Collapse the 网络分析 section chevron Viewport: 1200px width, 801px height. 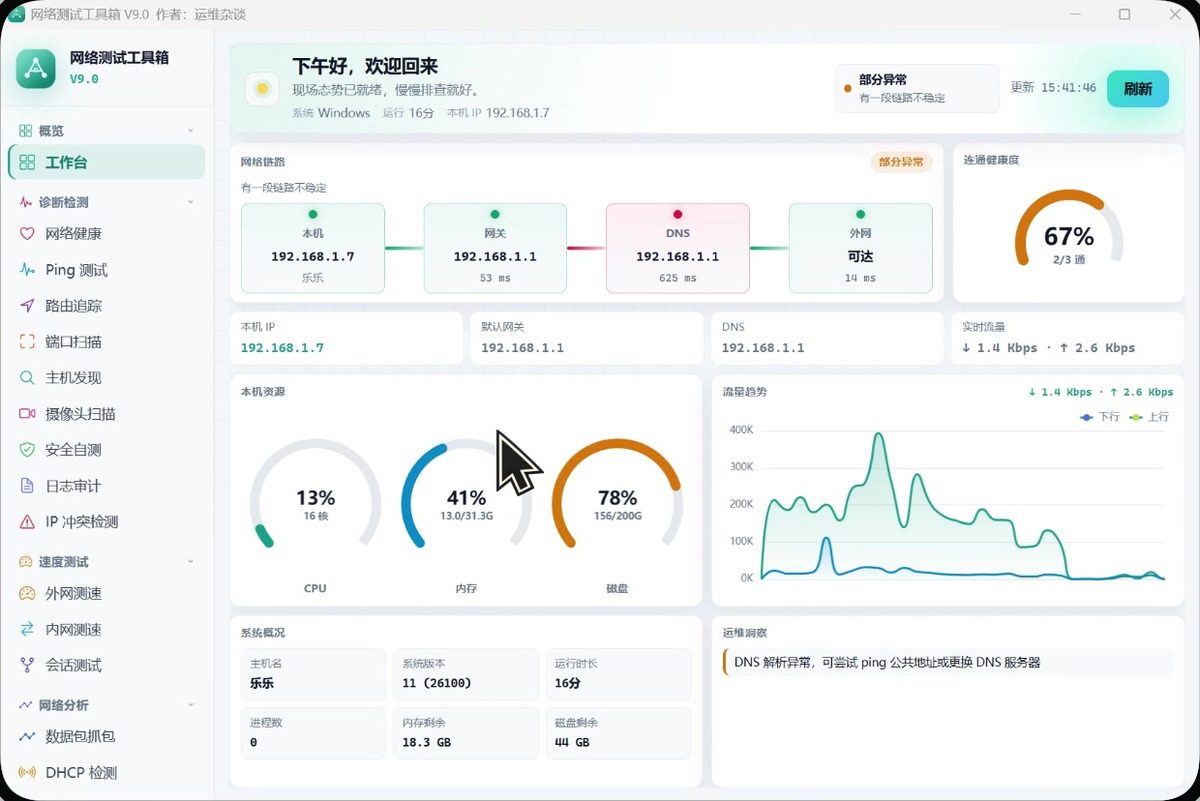(191, 705)
